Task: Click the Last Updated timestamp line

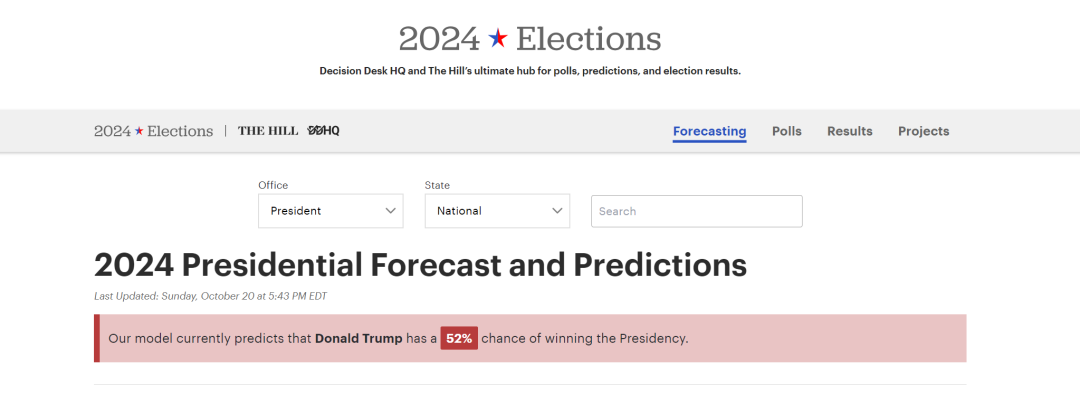Action: (x=211, y=296)
